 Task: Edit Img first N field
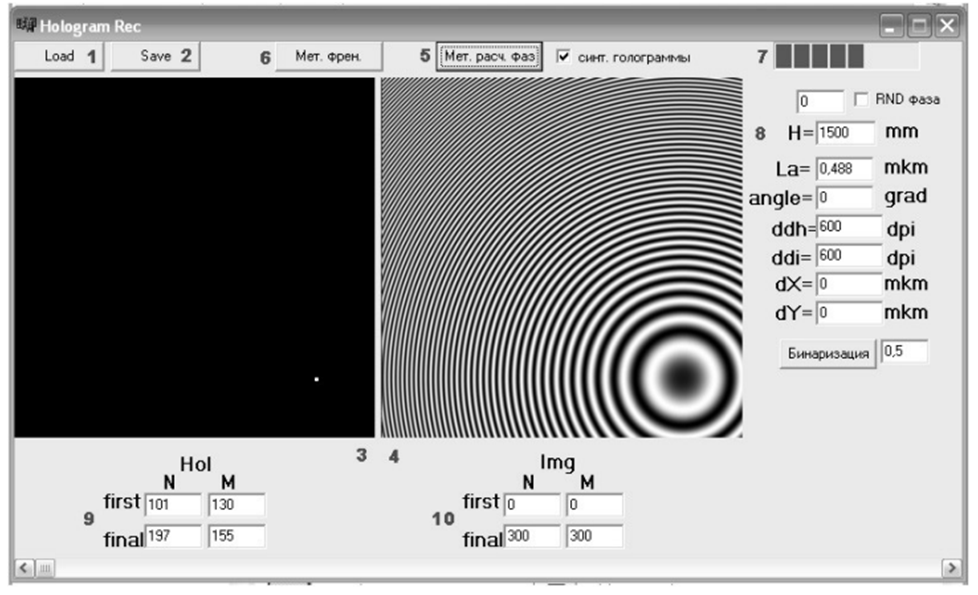pyautogui.click(x=532, y=505)
